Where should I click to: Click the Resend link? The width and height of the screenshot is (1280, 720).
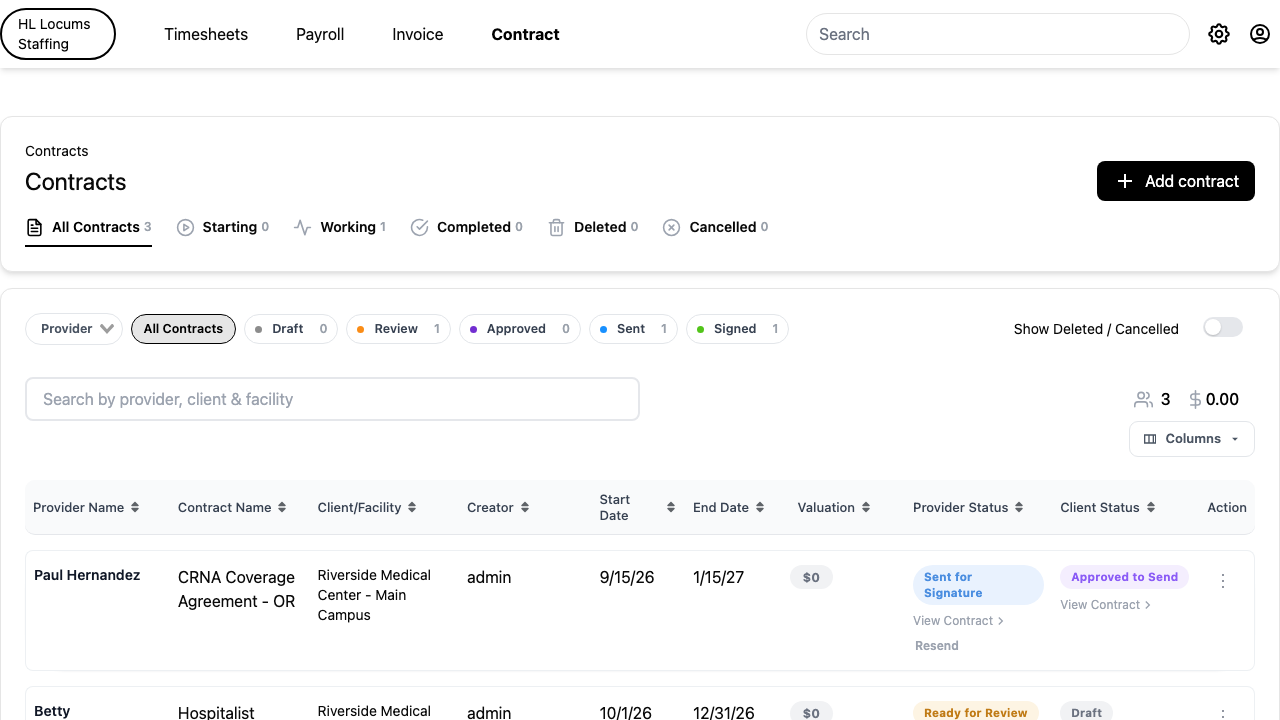(937, 646)
